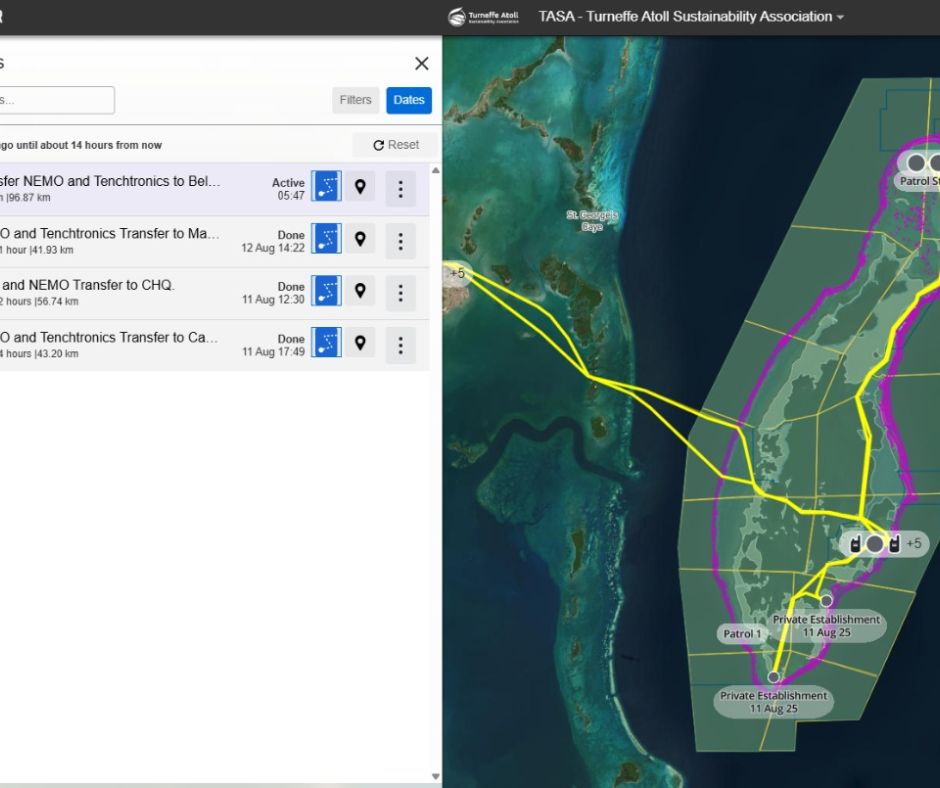940x788 pixels.
Task: Open kebab menu for Transfer to CHQ patrol
Action: tap(400, 292)
